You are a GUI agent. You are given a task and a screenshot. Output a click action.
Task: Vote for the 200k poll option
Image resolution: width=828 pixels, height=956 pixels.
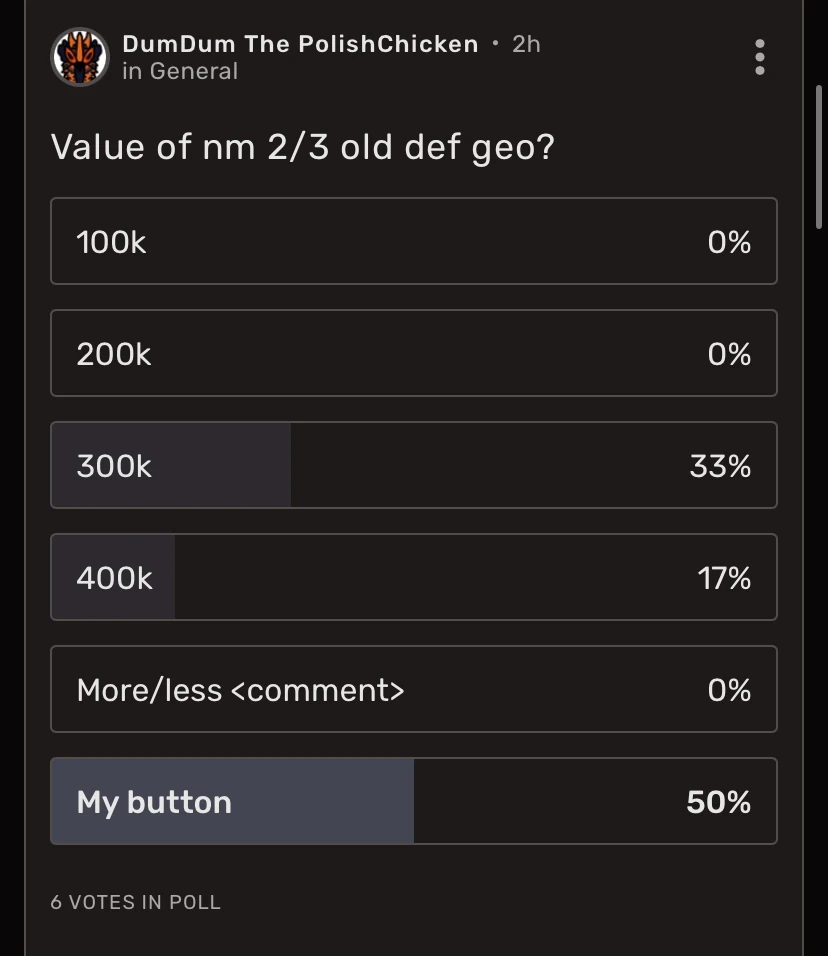point(413,353)
